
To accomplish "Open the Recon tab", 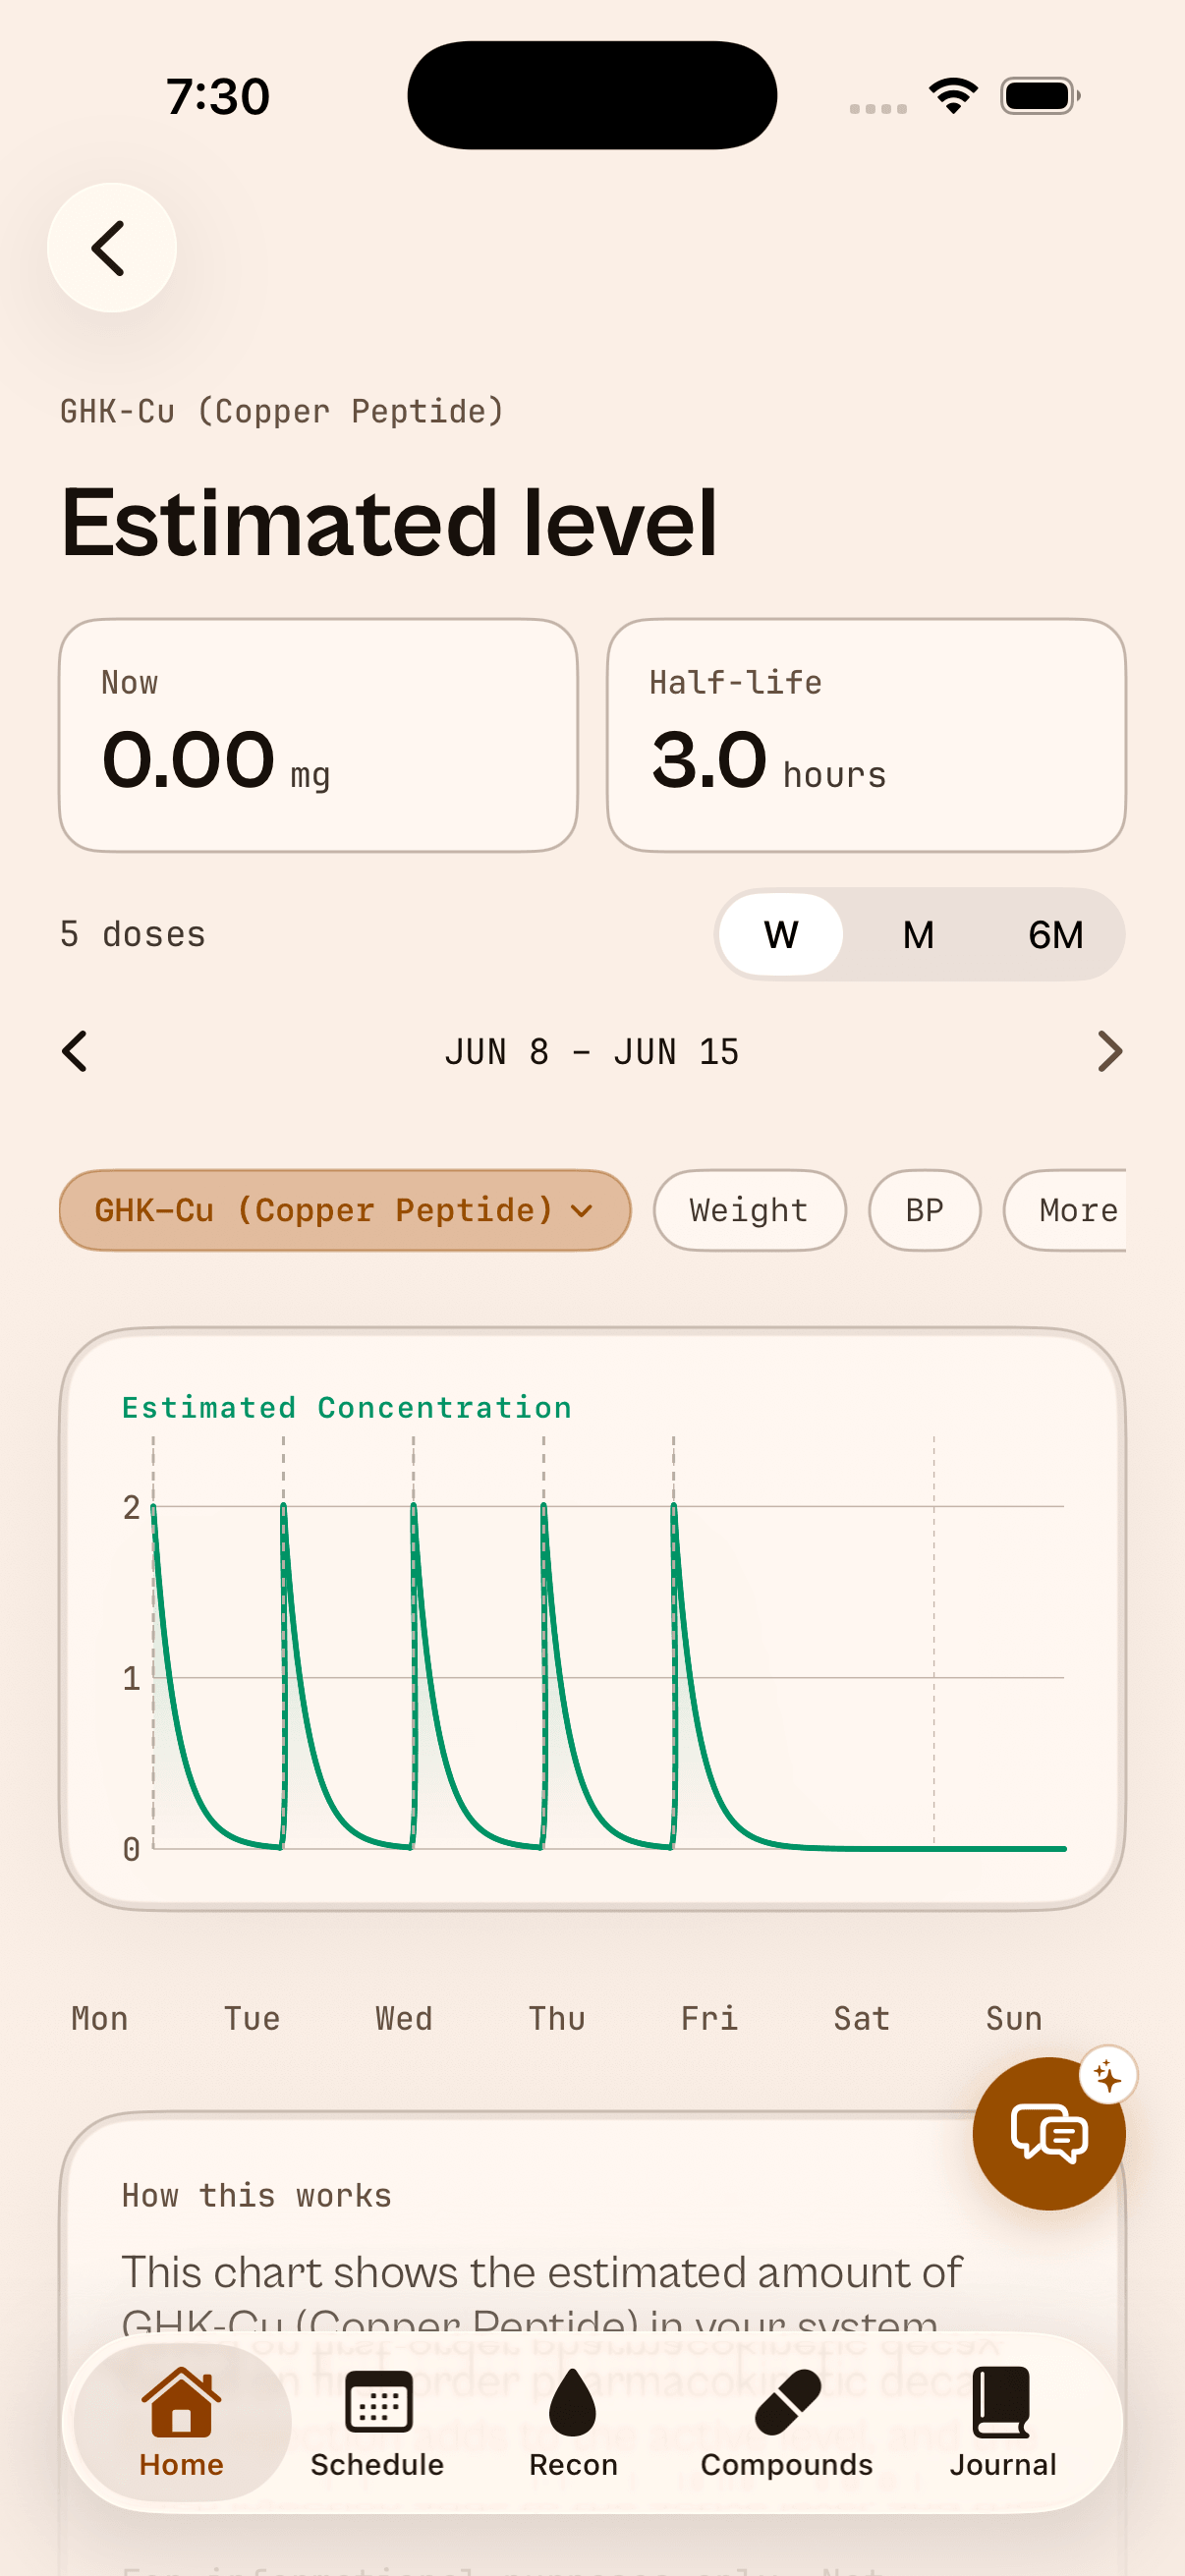I will click(x=573, y=2423).
